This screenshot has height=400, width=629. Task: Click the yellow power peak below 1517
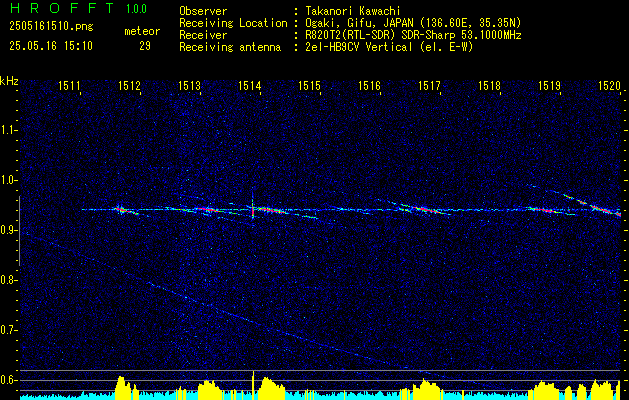pyautogui.click(x=428, y=388)
